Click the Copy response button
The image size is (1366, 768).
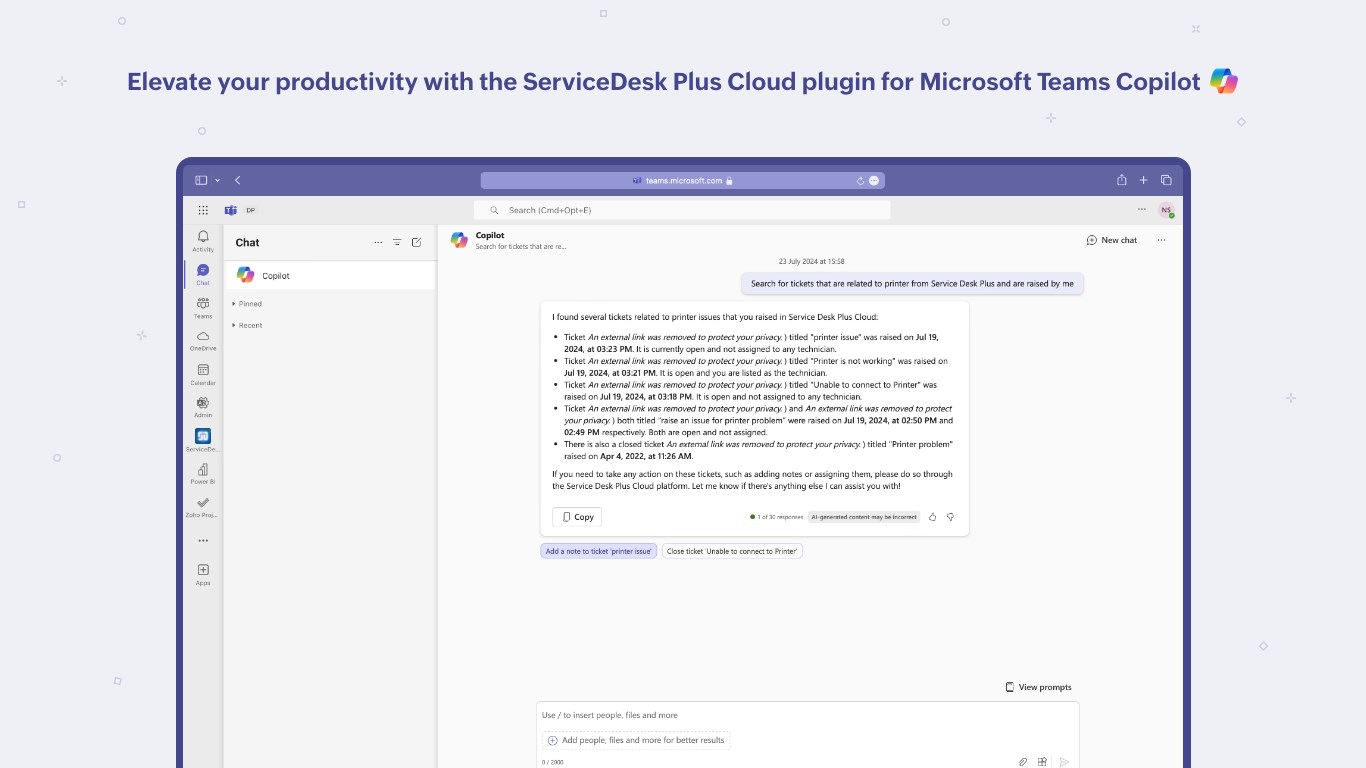point(577,517)
